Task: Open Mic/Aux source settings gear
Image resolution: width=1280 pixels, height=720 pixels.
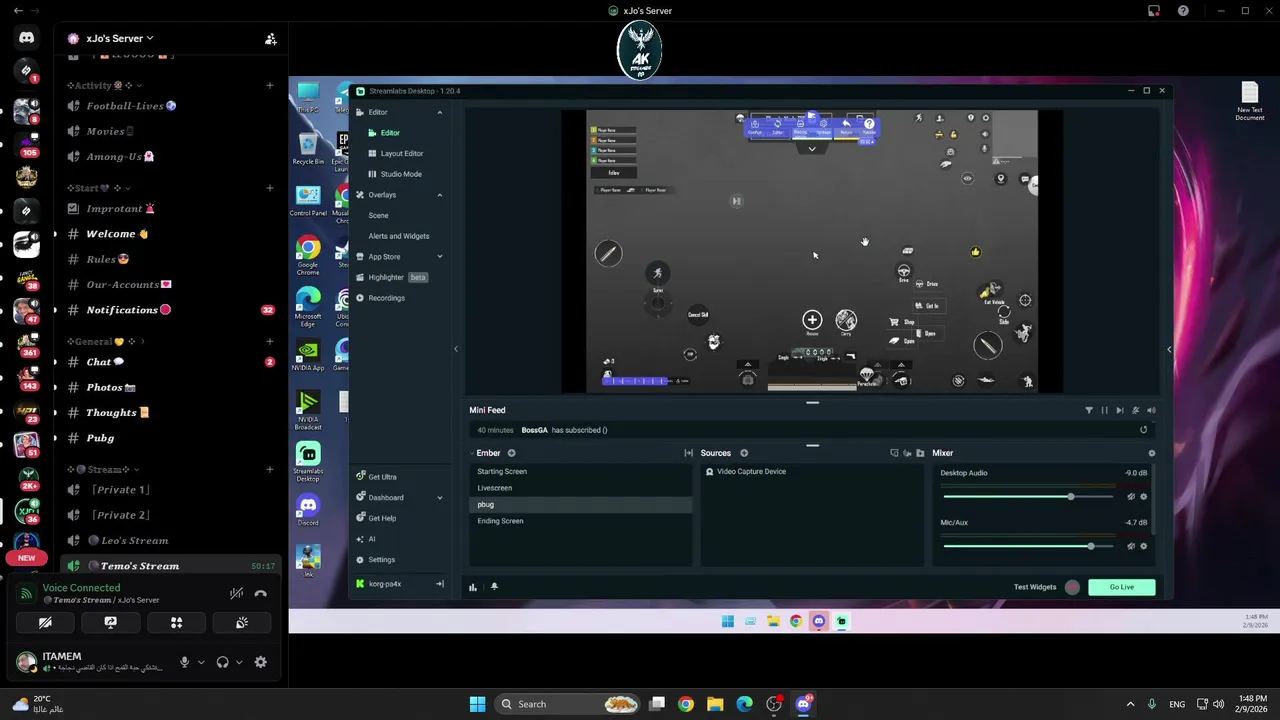Action: [1144, 546]
